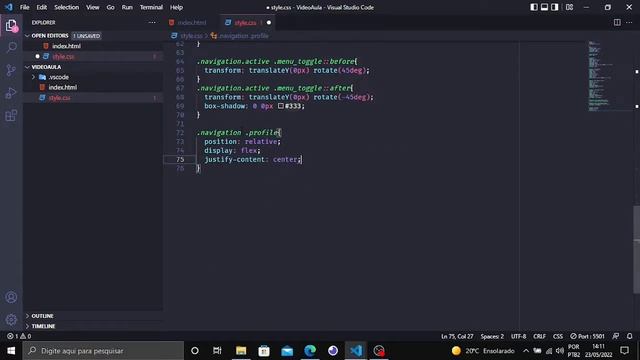The width and height of the screenshot is (640, 360).
Task: Click the #333 color swatch on line 69
Action: 281,106
